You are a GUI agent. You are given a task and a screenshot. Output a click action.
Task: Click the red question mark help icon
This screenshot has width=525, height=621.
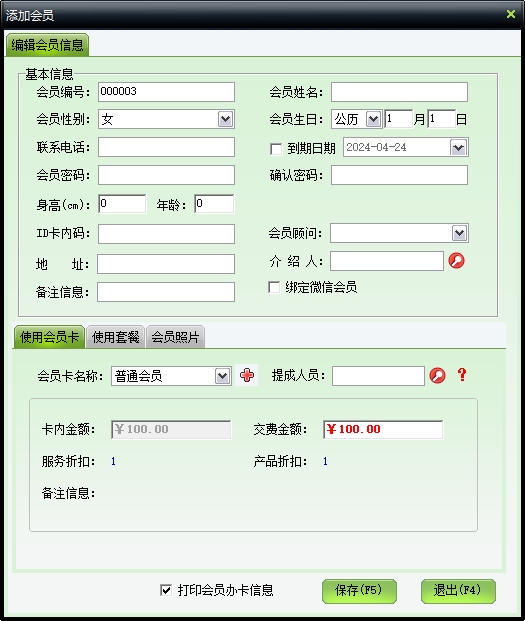point(462,375)
